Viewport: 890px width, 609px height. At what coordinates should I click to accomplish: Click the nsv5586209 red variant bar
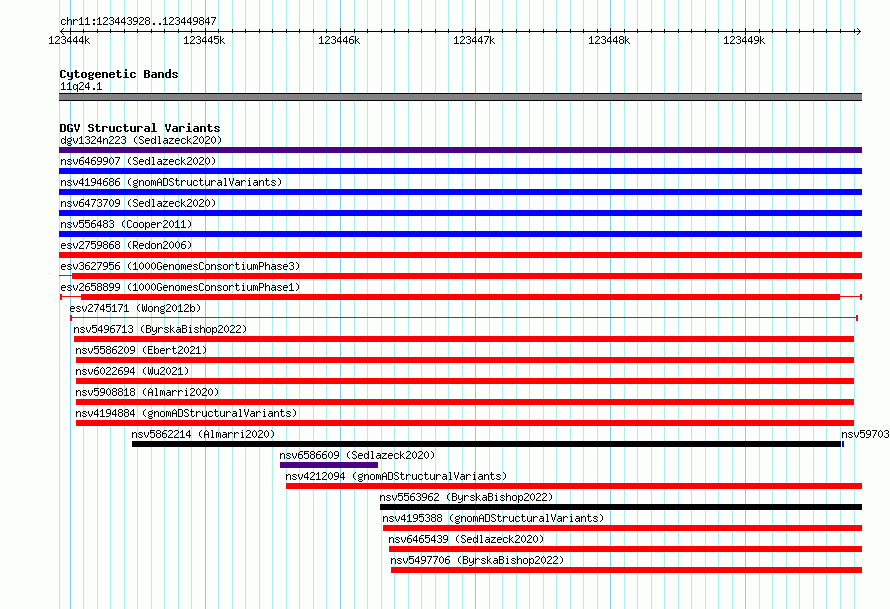coord(465,360)
